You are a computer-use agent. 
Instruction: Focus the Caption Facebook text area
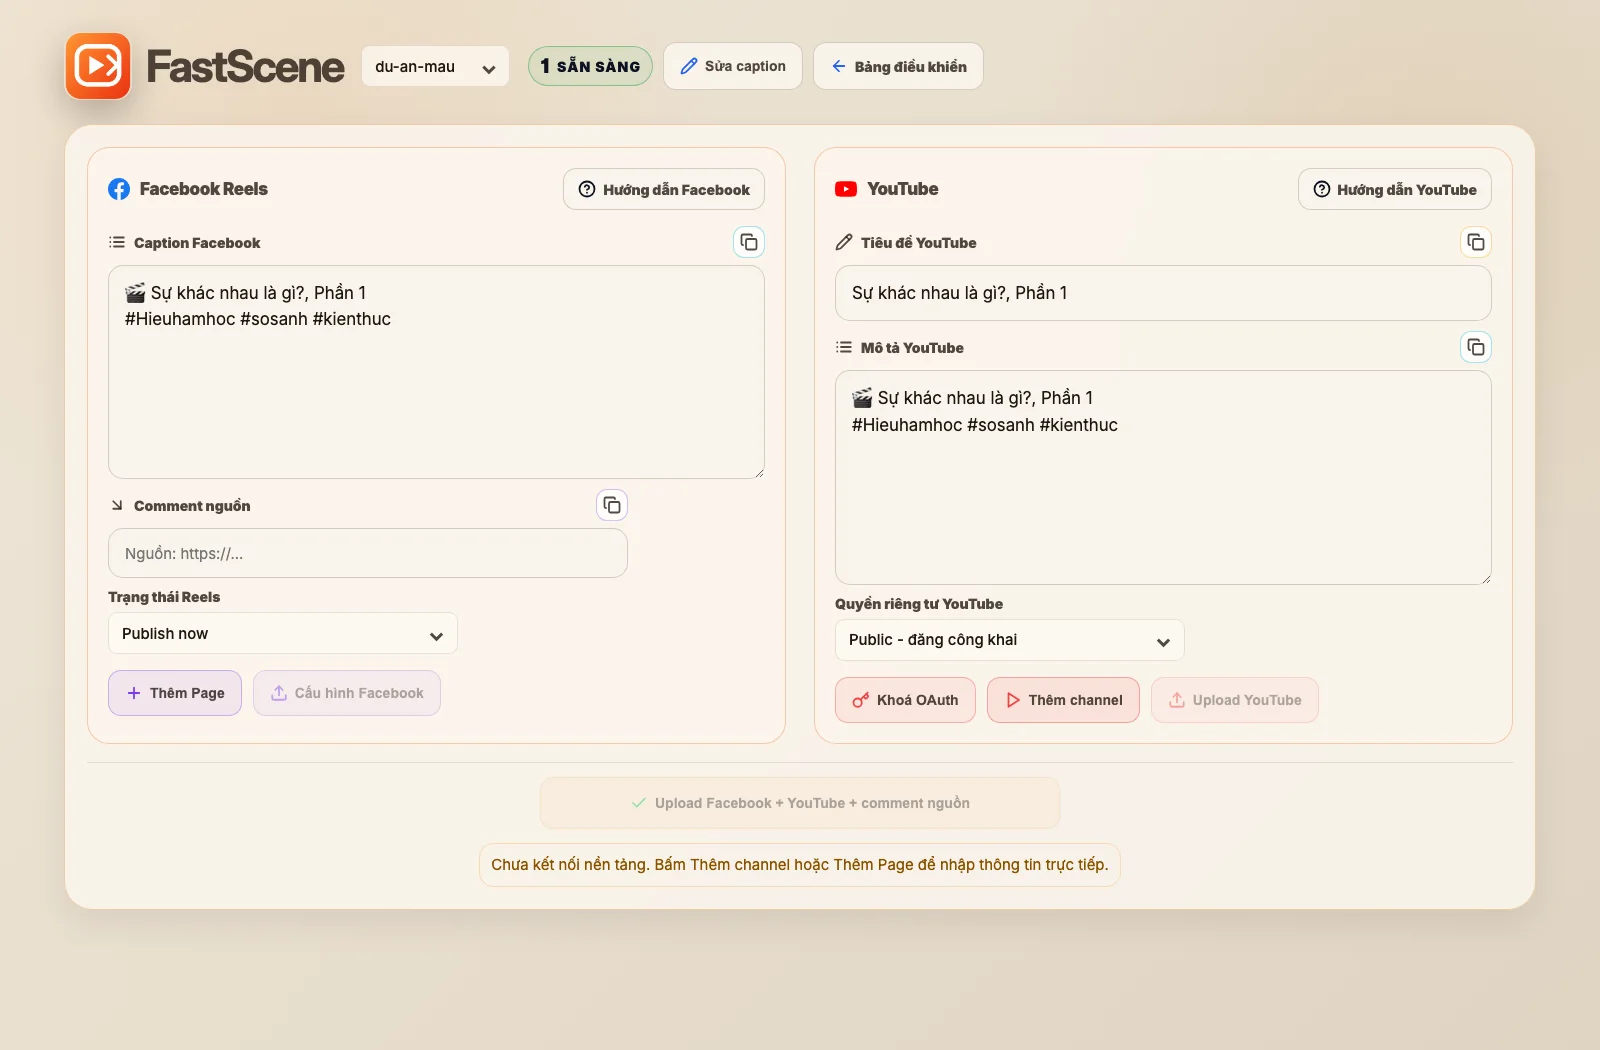(436, 372)
